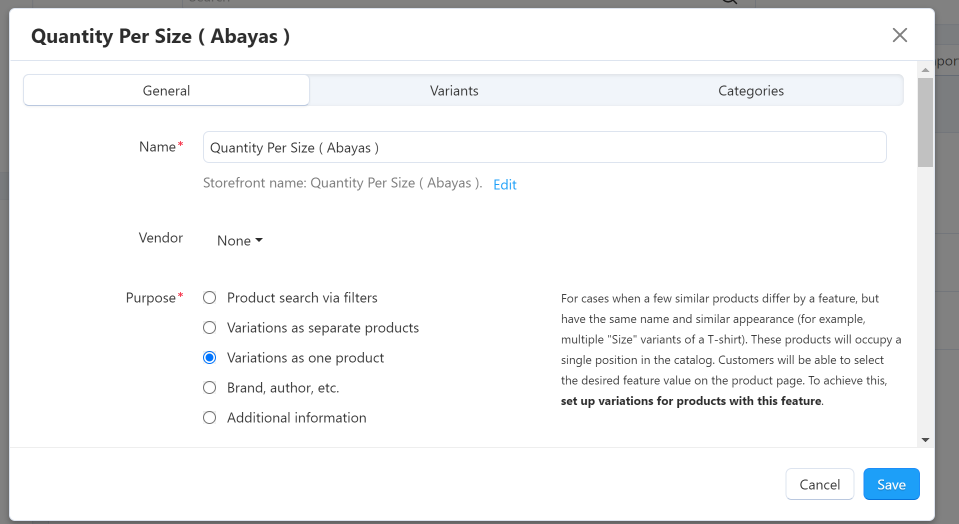
Task: Click into the Name input field
Action: 544,147
